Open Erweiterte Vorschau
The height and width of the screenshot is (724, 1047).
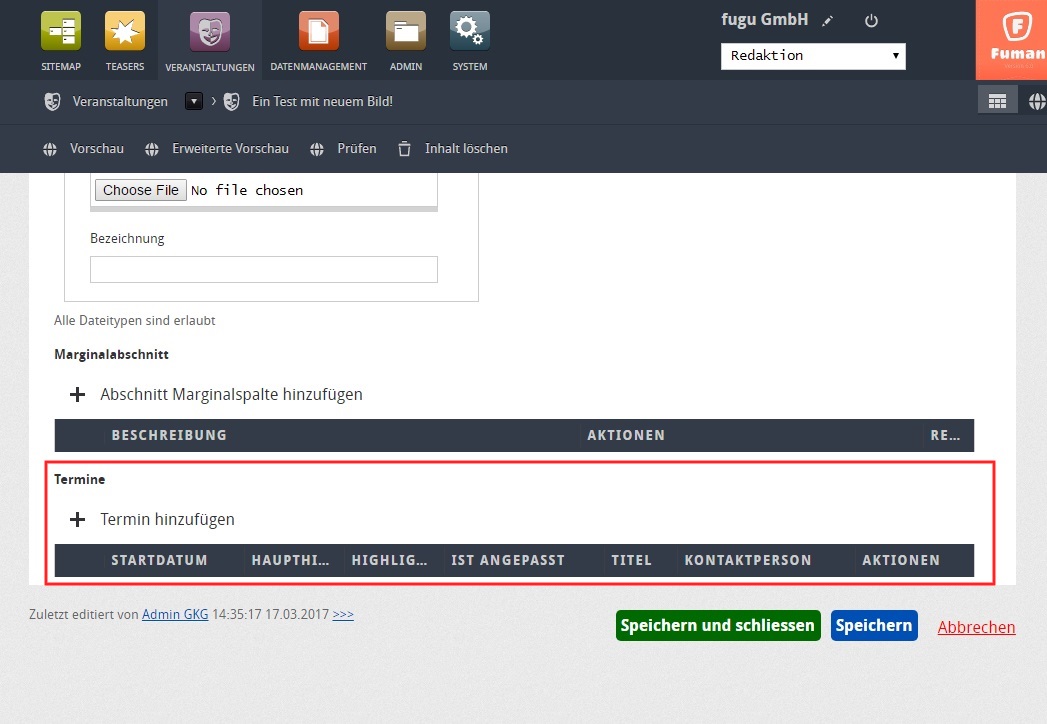[x=217, y=149]
